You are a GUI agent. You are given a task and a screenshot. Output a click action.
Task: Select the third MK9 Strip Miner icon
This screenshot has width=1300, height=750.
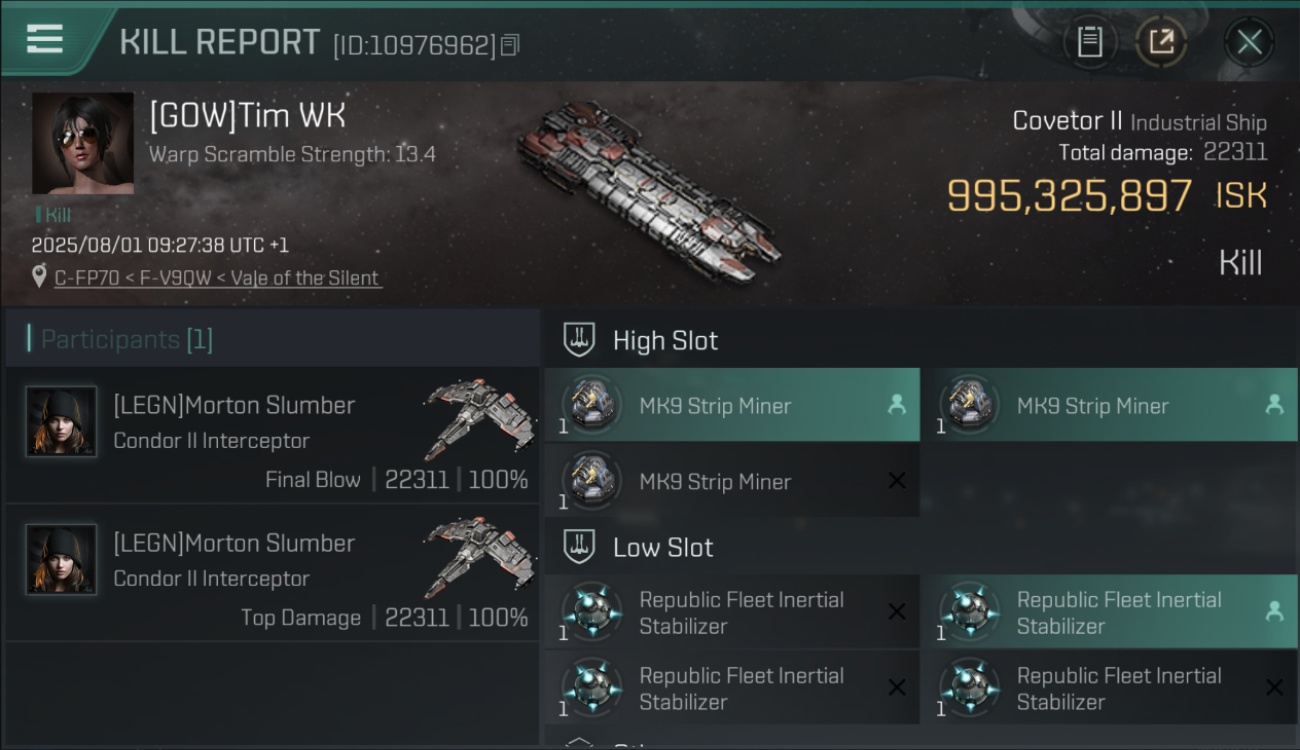590,481
